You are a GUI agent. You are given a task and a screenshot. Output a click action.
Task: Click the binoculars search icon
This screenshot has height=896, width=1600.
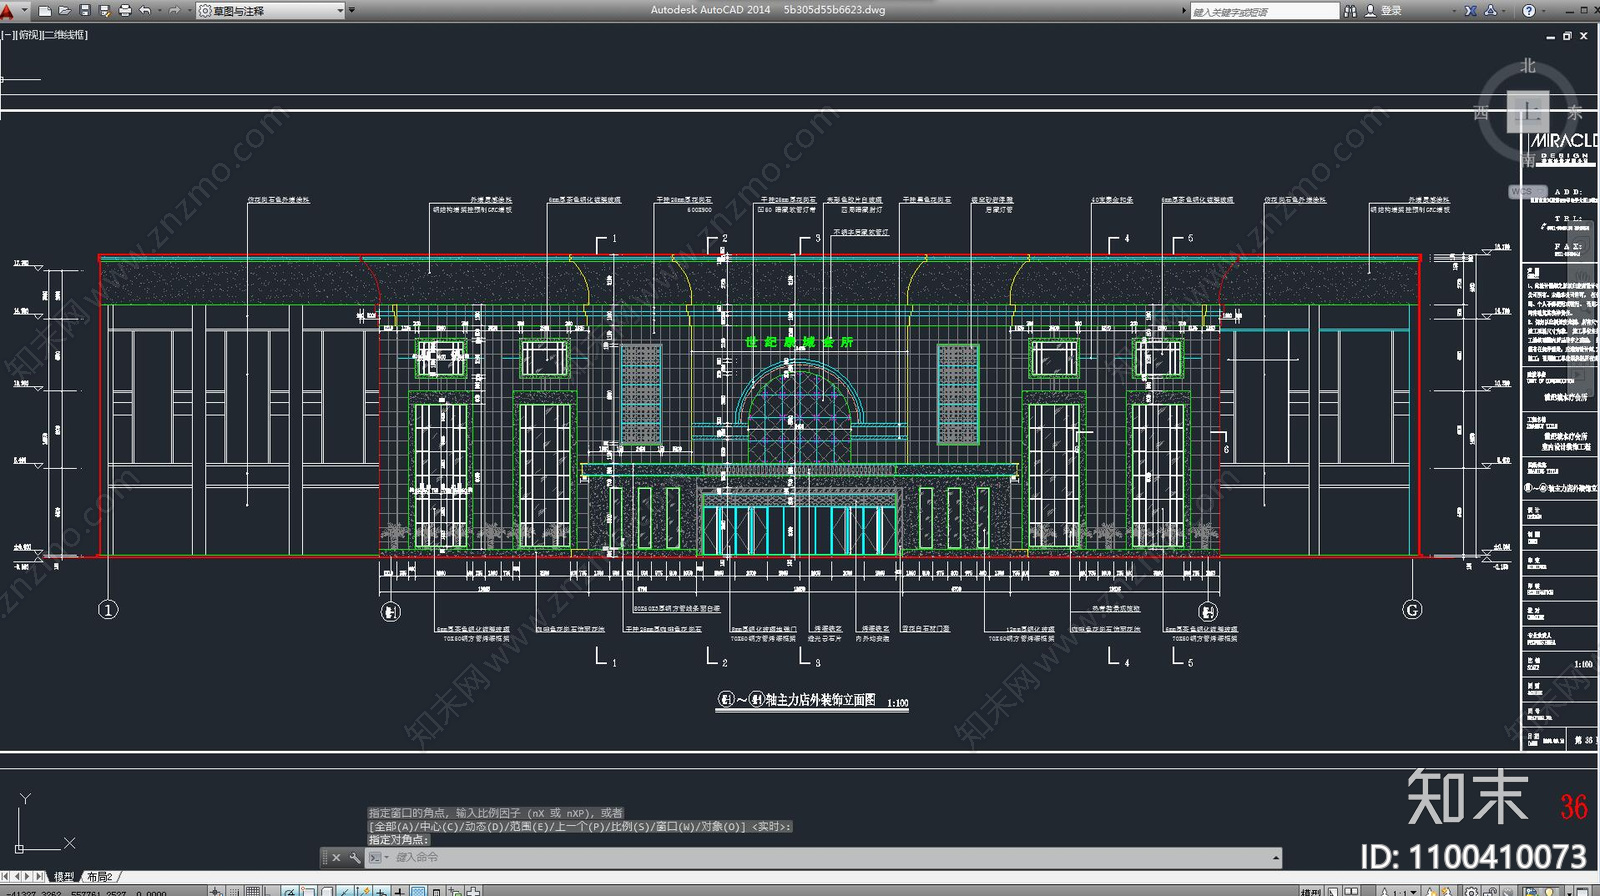point(1350,11)
